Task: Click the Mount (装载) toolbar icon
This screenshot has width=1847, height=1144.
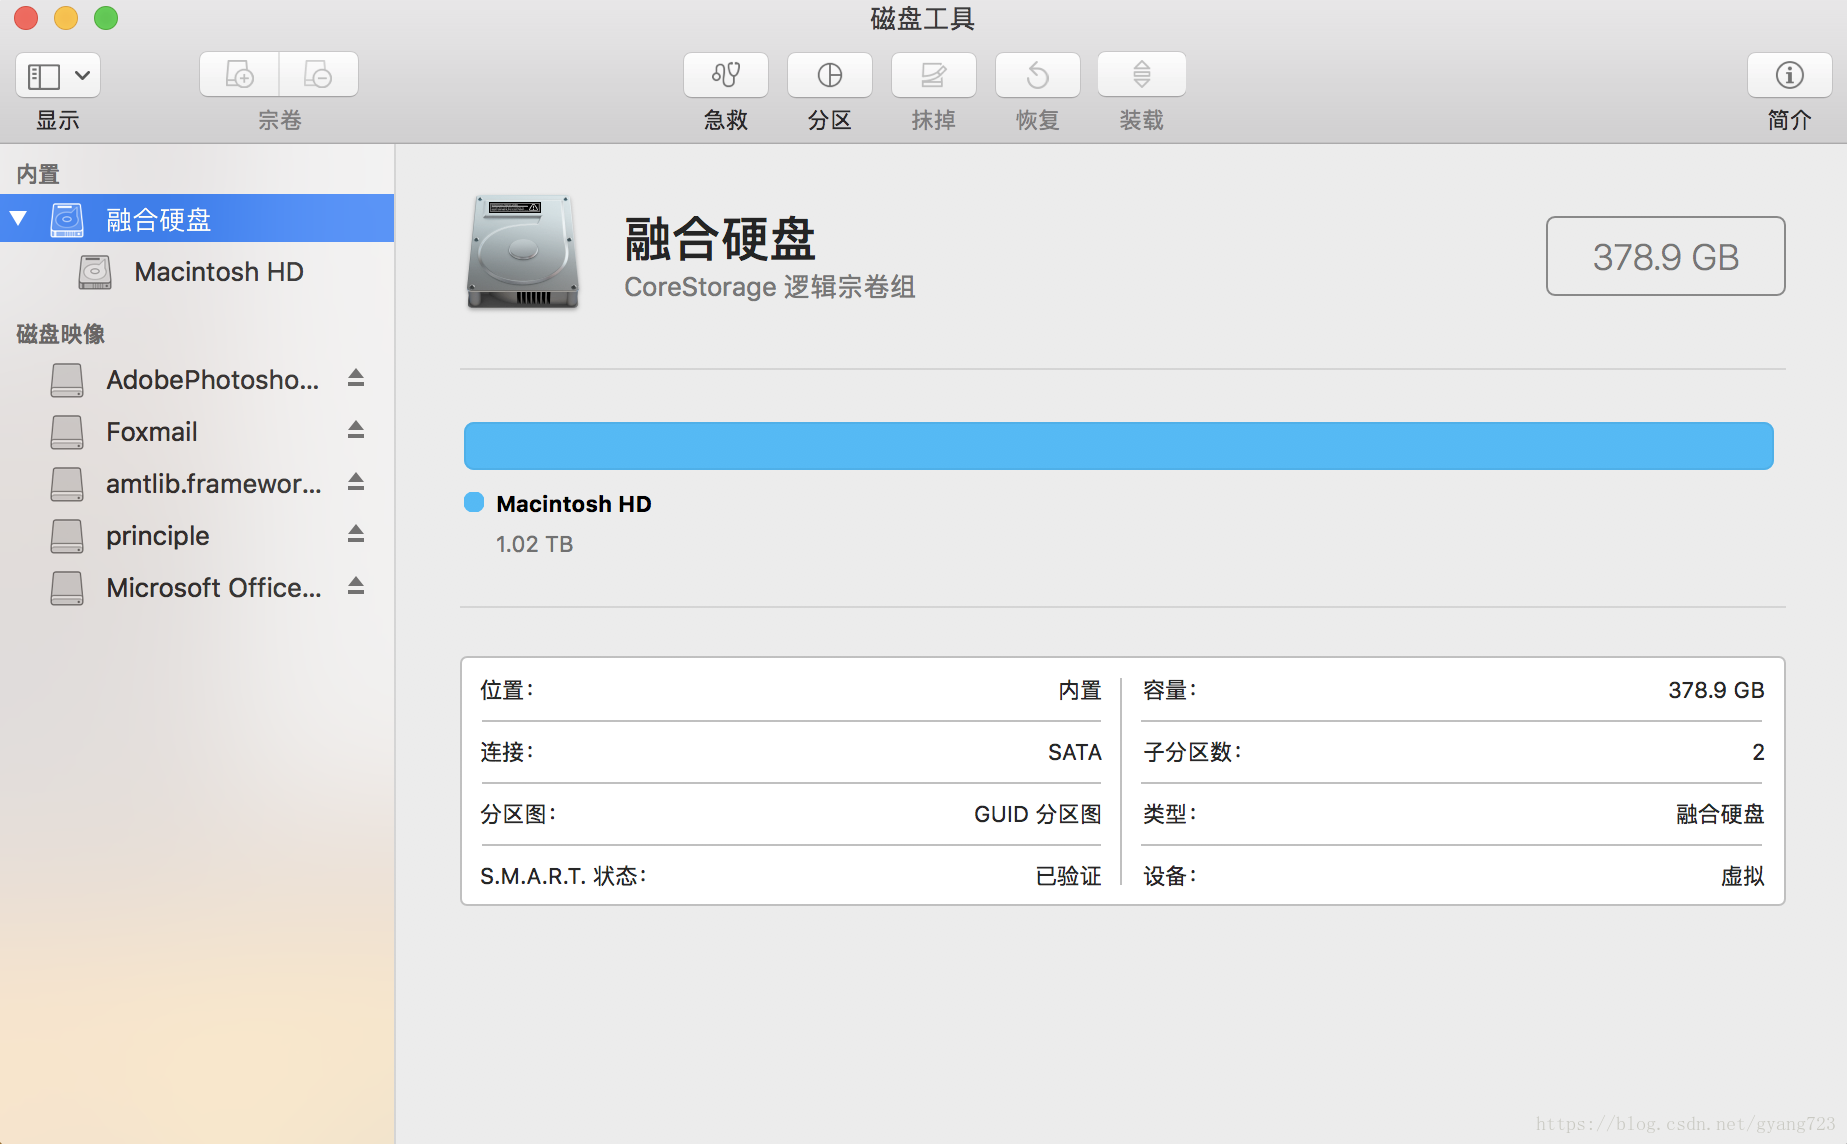Action: coord(1141,75)
